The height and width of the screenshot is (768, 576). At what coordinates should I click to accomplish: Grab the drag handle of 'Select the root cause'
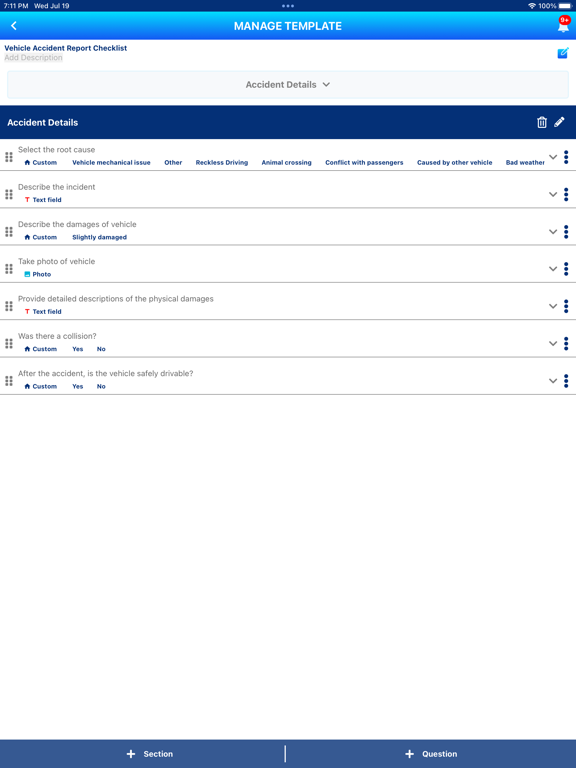pyautogui.click(x=9, y=157)
